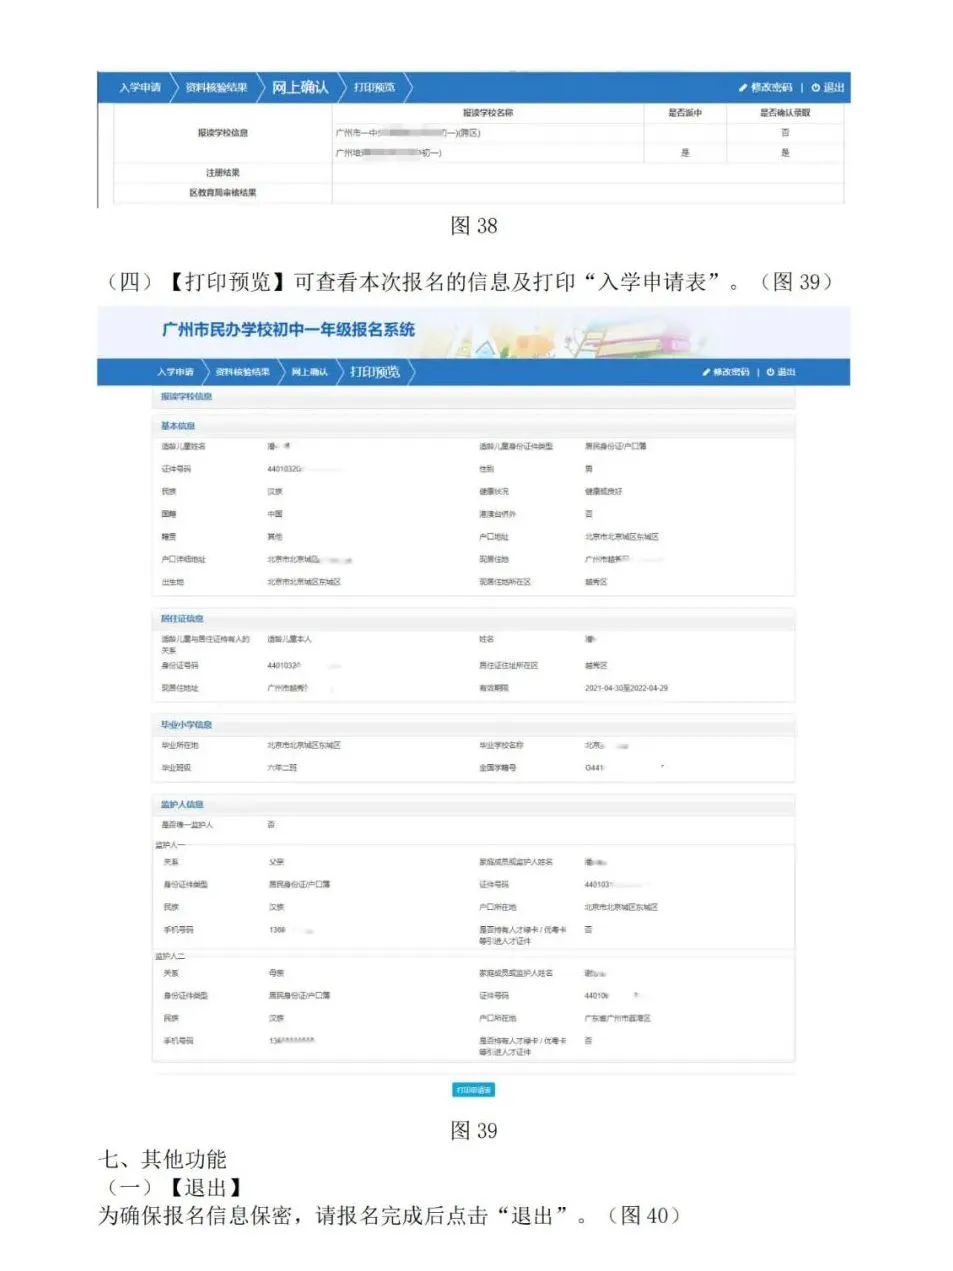Open 资料核验结果 tab in Figure 38 navigation bar

click(216, 88)
